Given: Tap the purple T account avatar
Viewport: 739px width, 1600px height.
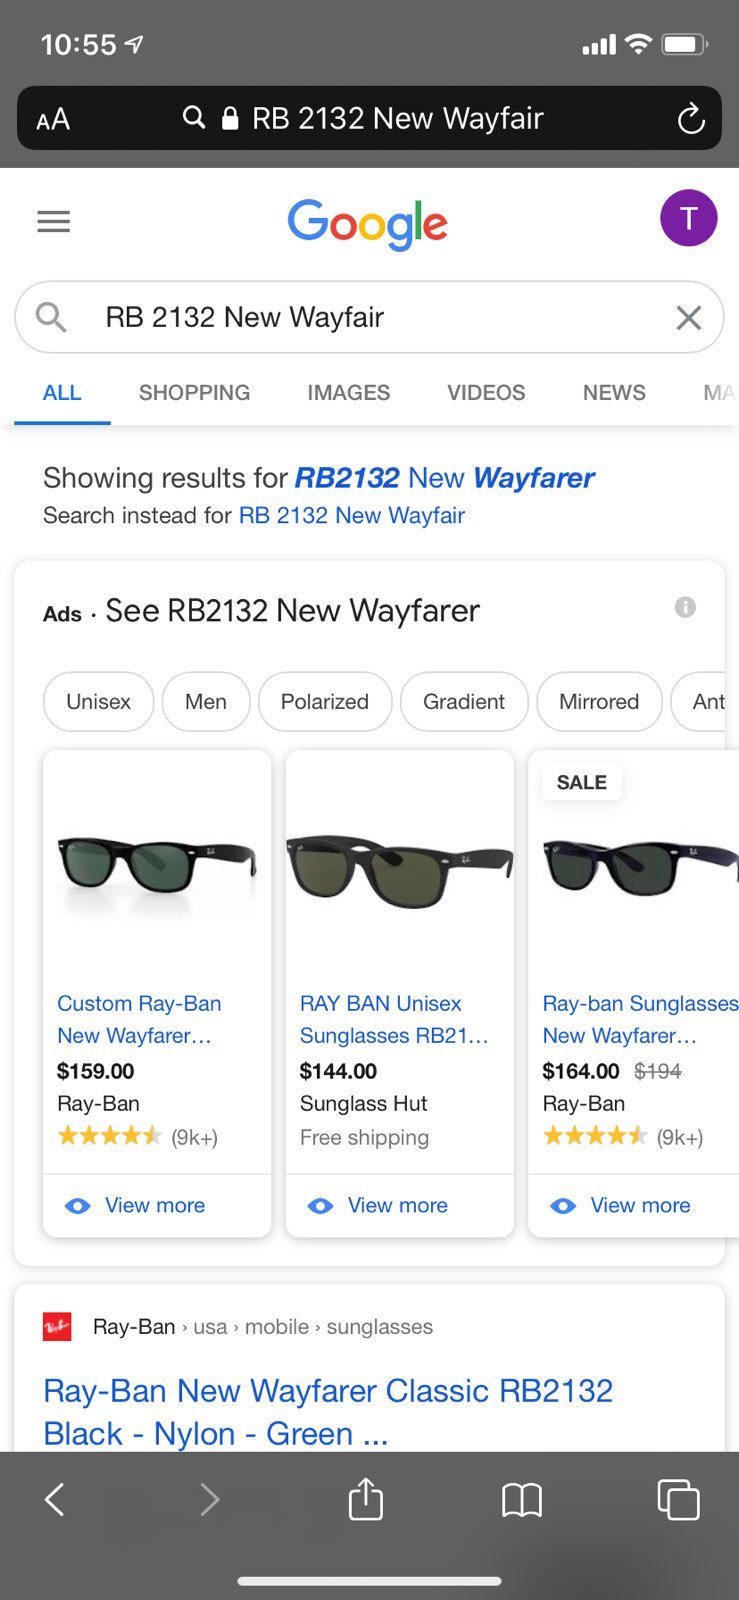Looking at the screenshot, I should [688, 218].
